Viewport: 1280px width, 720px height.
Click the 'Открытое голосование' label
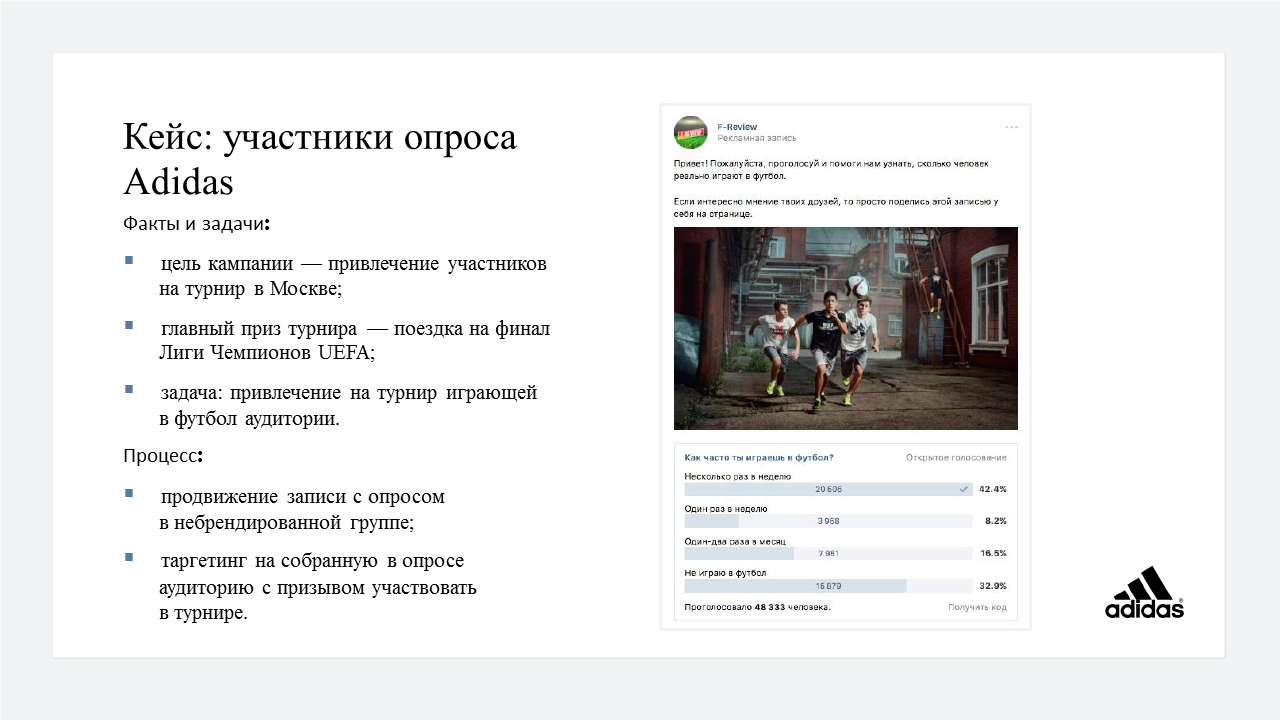956,457
